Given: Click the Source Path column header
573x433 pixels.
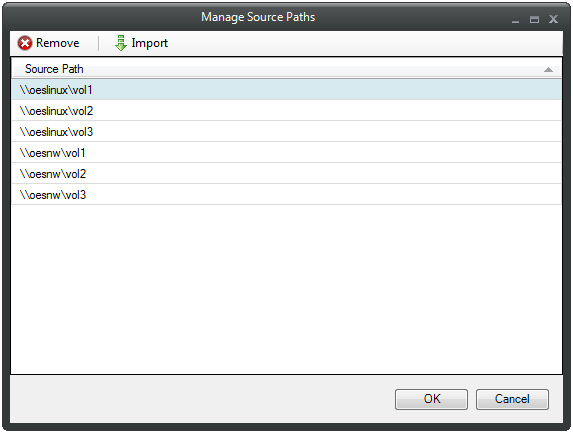Looking at the screenshot, I should click(286, 69).
